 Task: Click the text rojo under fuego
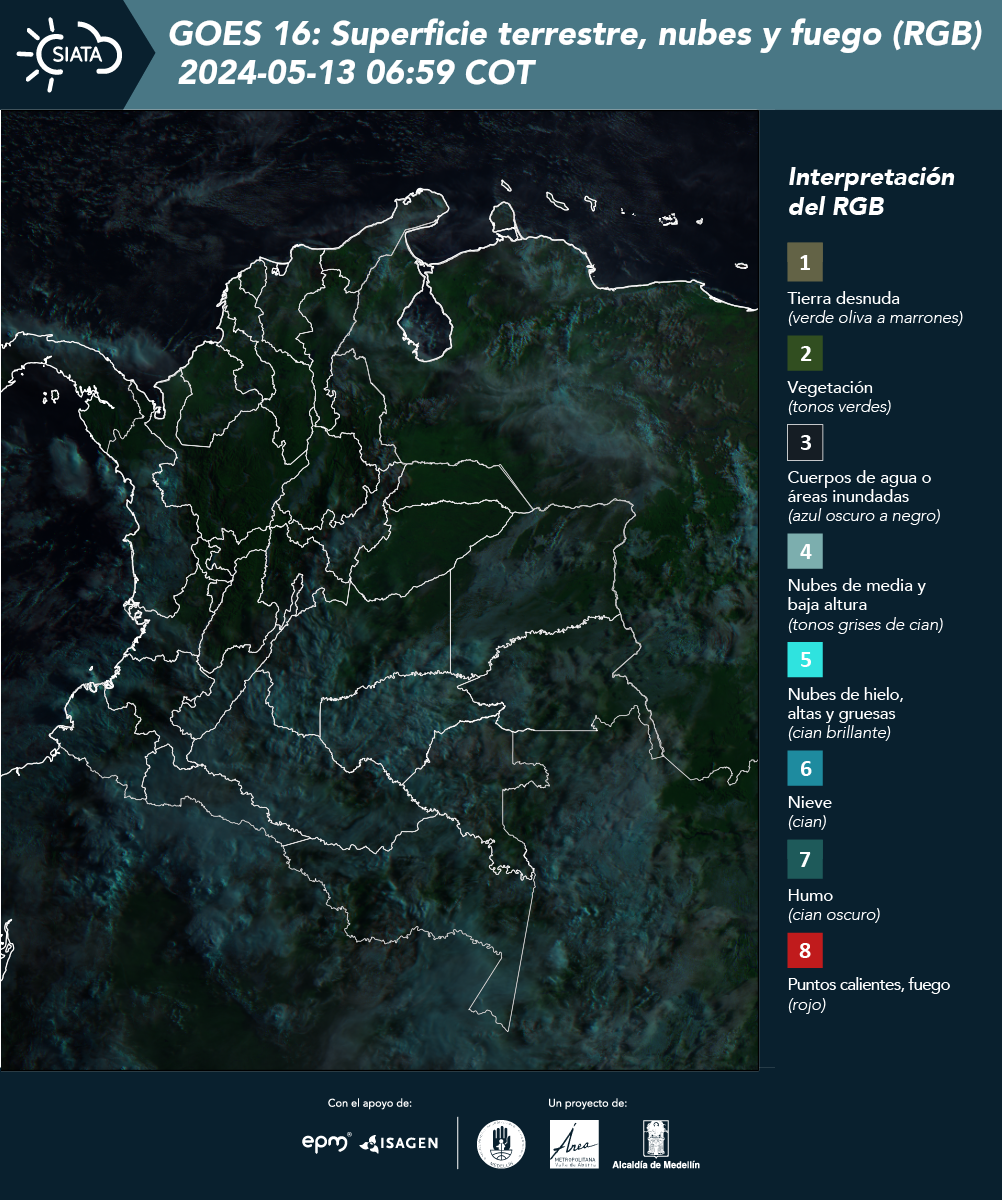click(807, 1005)
